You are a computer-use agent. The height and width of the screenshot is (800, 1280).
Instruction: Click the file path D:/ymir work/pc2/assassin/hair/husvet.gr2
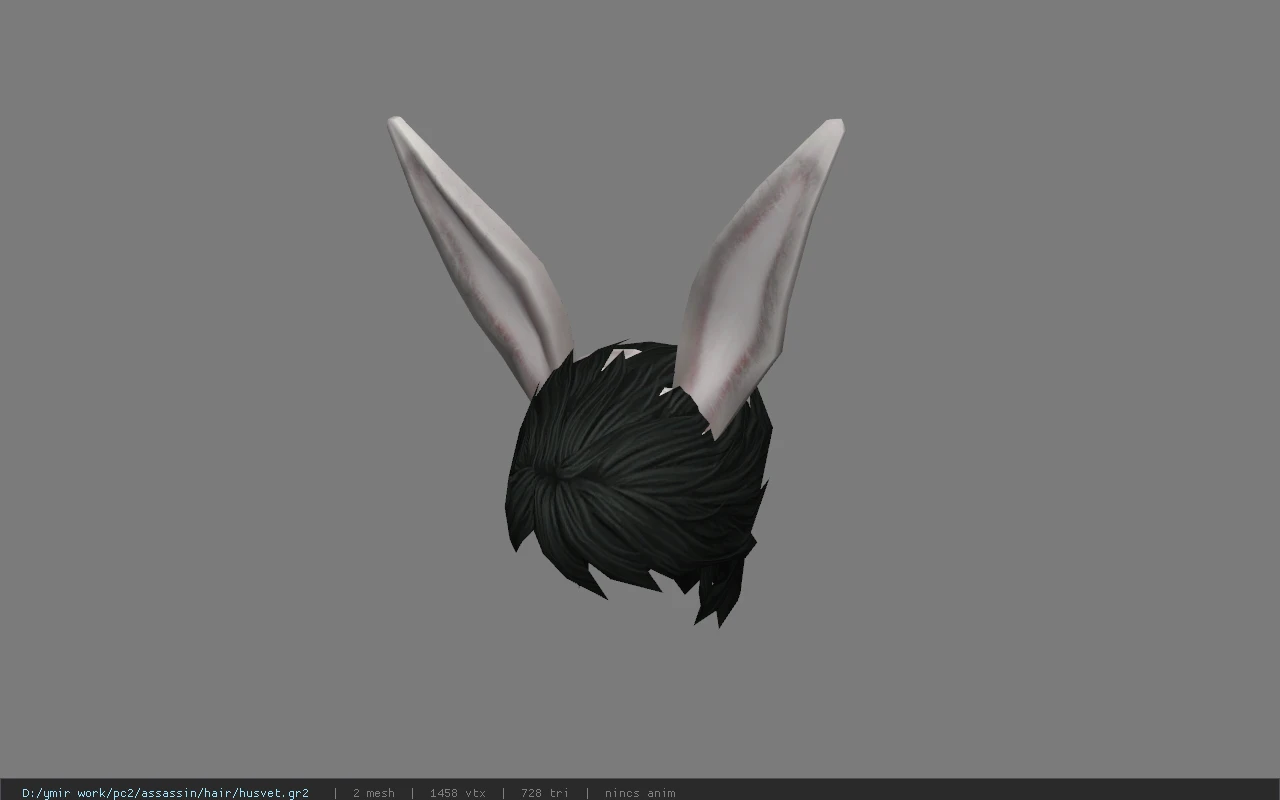(x=165, y=793)
